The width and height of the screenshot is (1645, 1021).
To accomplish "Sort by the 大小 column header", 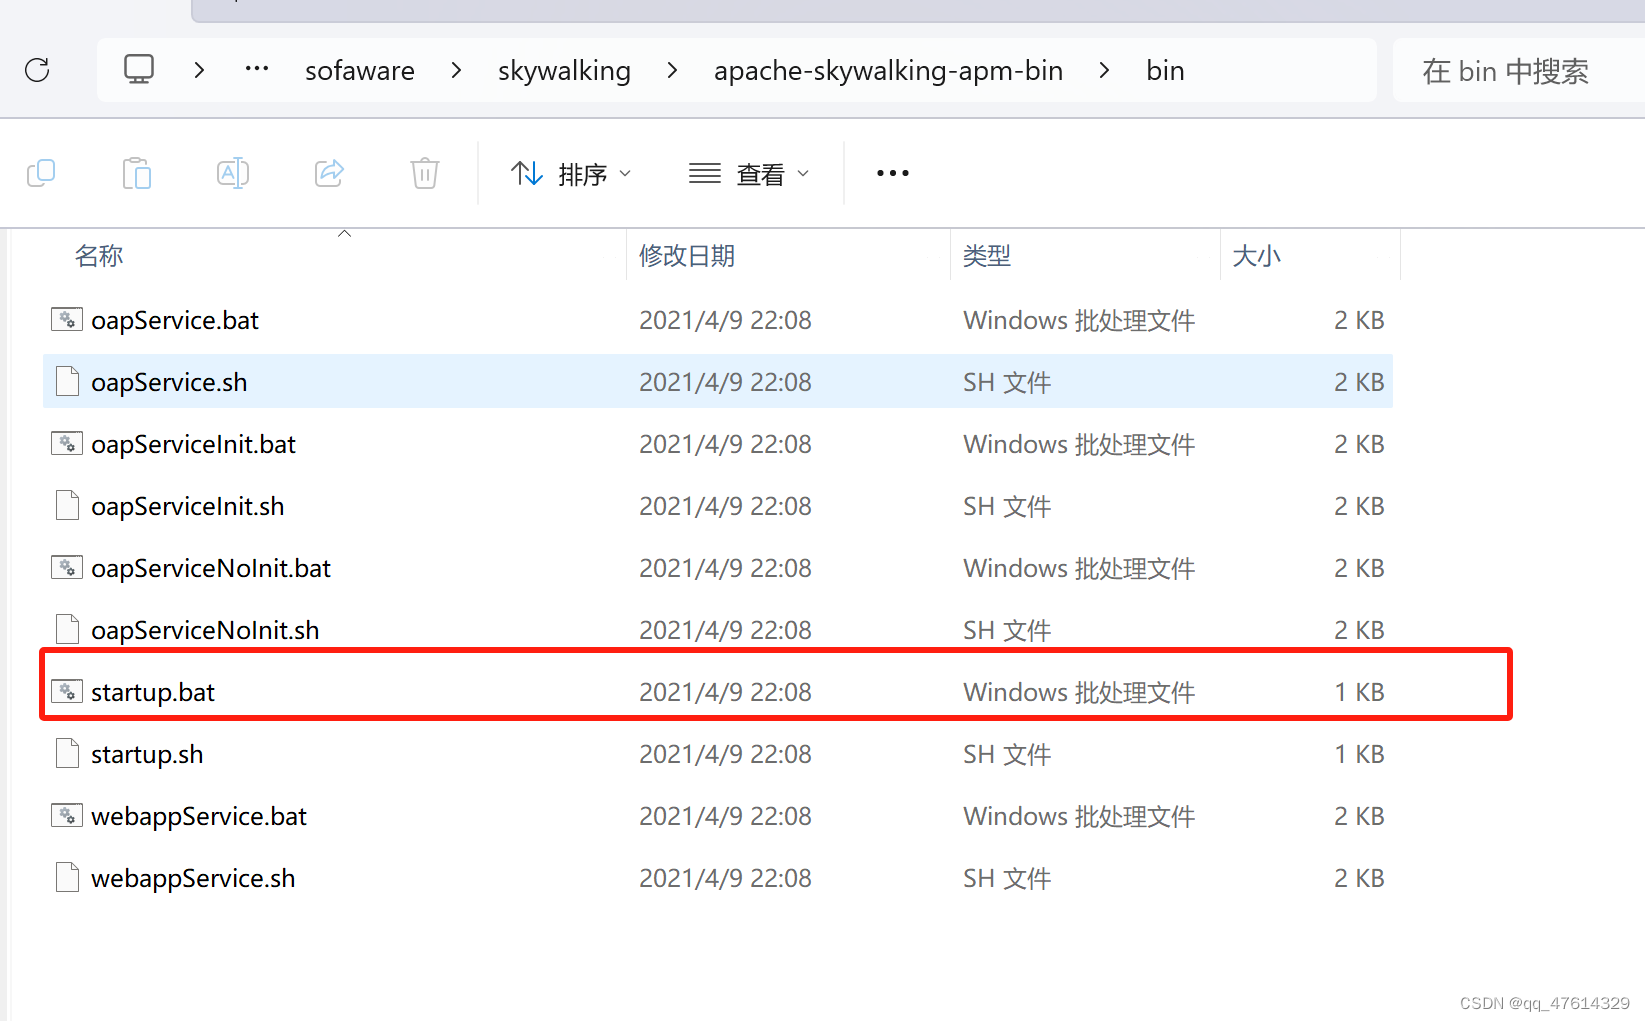I will click(1257, 256).
